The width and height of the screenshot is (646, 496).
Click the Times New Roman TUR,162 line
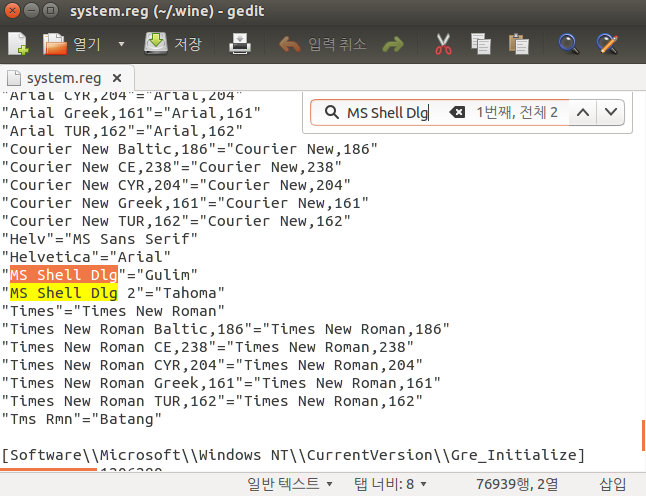coord(212,401)
